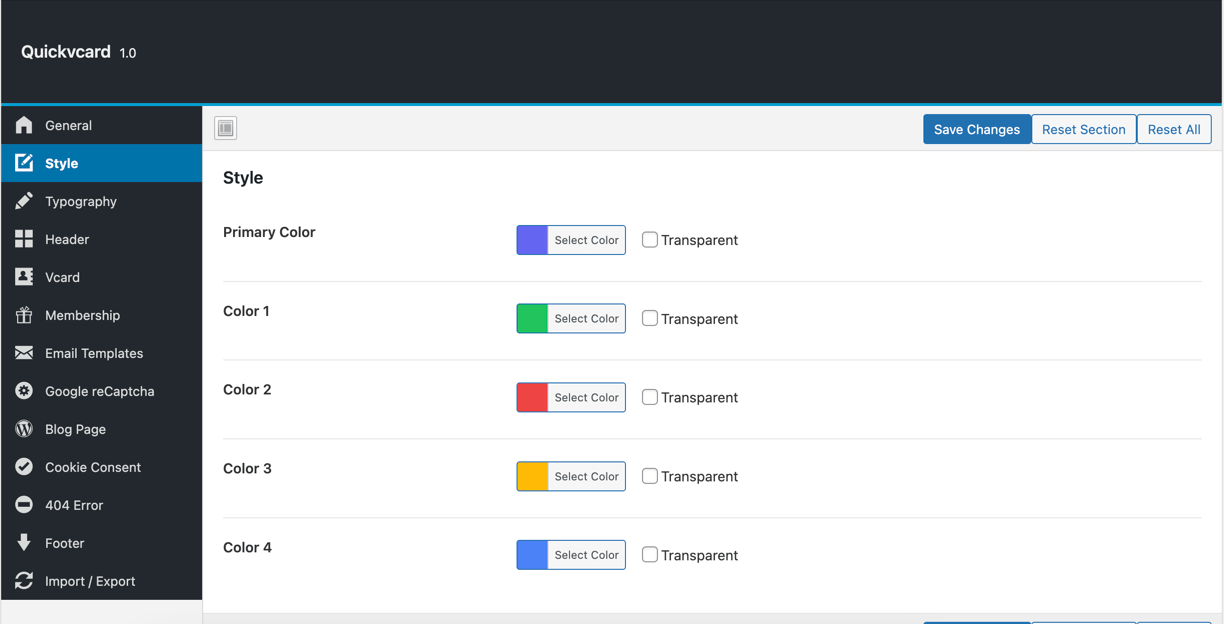Image resolution: width=1224 pixels, height=624 pixels.
Task: Click the refresh arrows icon for Import / Export
Action: [24, 581]
